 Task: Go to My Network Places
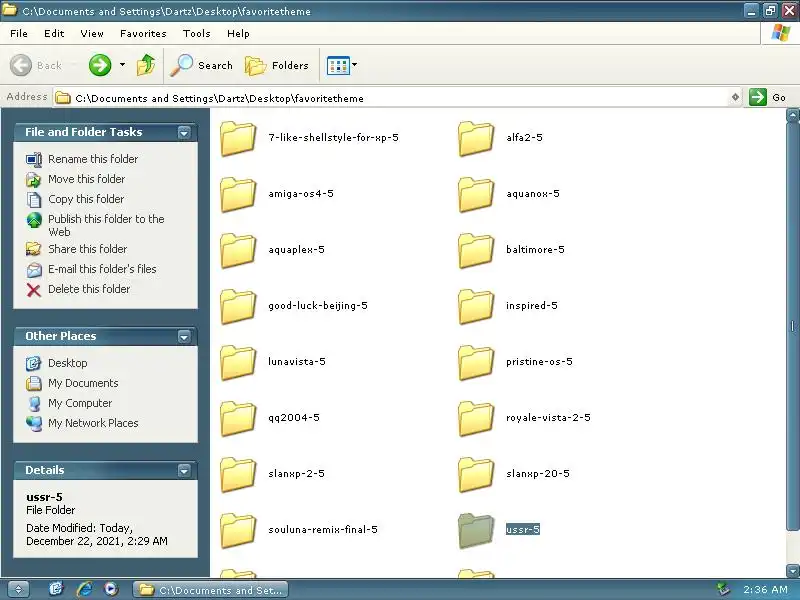click(x=93, y=423)
